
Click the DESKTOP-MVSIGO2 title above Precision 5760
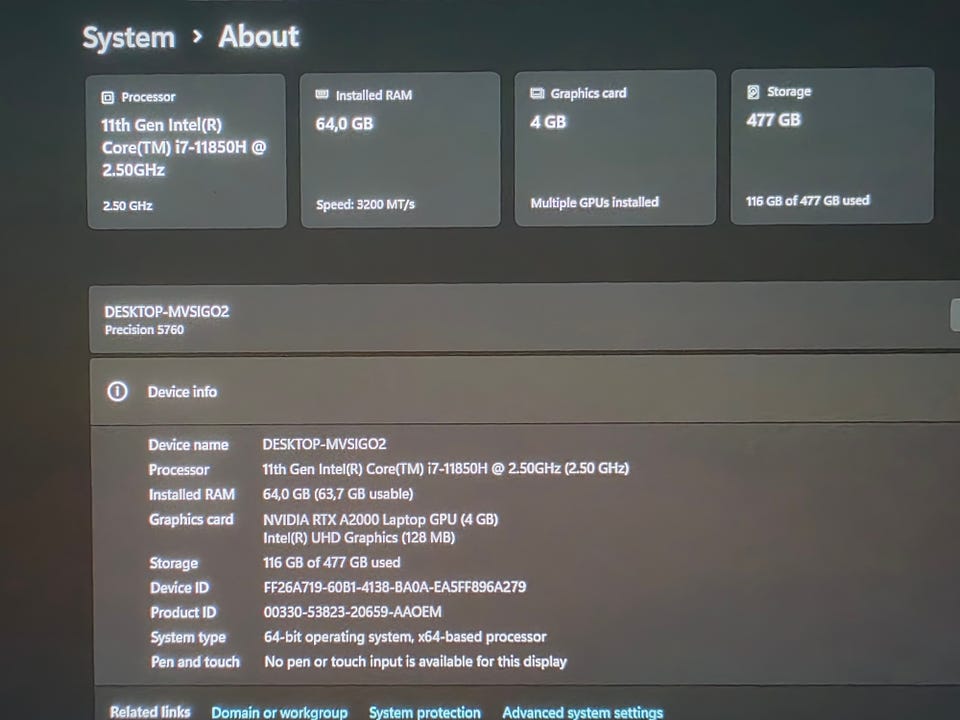click(x=167, y=312)
